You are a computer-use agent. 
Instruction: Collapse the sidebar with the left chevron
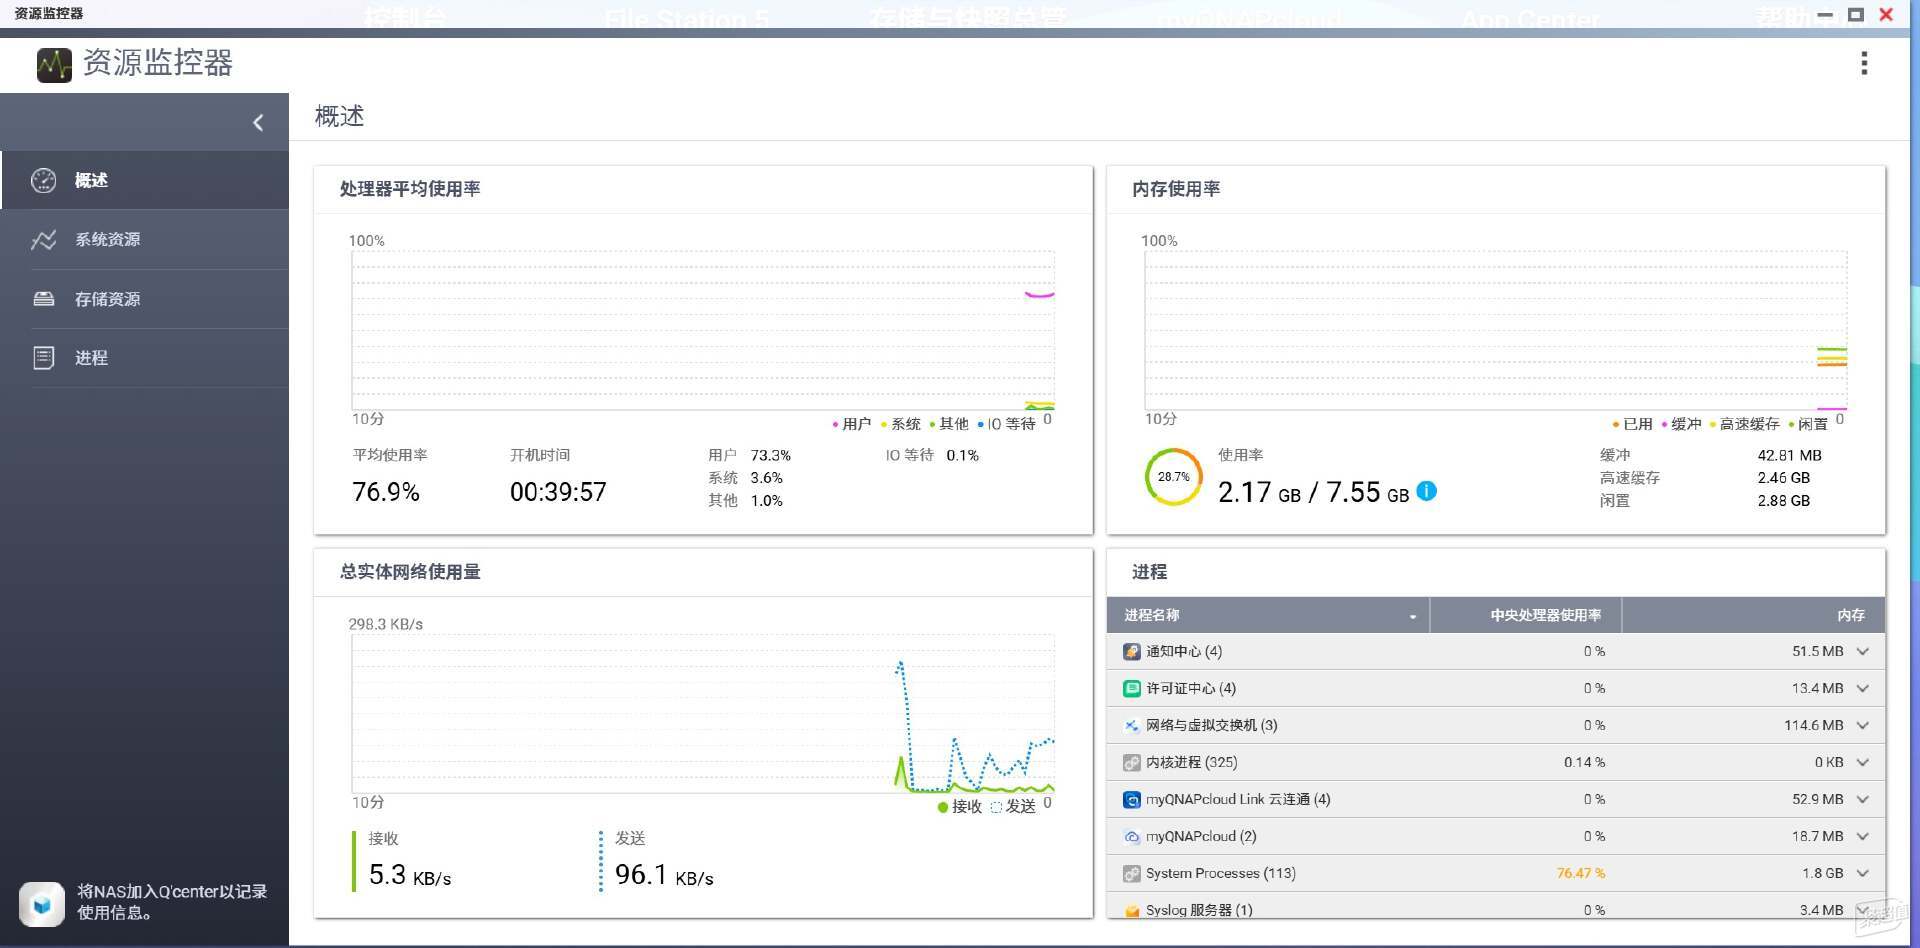[x=258, y=122]
